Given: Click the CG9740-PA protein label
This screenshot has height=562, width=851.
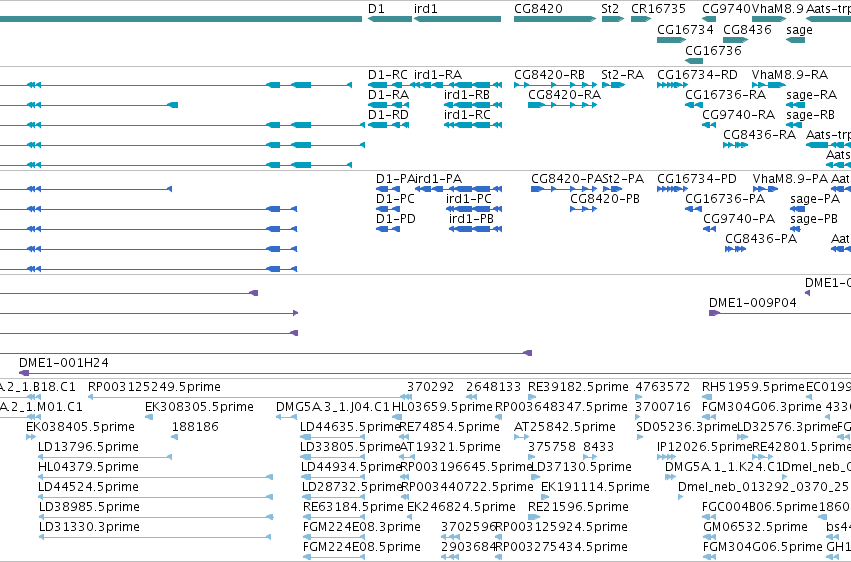Looking at the screenshot, I should (739, 219).
